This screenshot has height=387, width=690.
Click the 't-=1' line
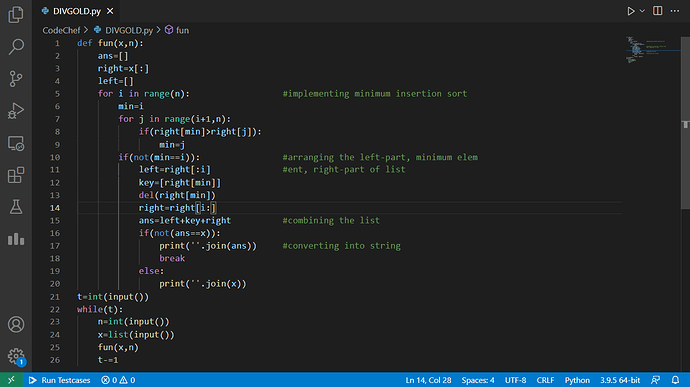pos(108,360)
